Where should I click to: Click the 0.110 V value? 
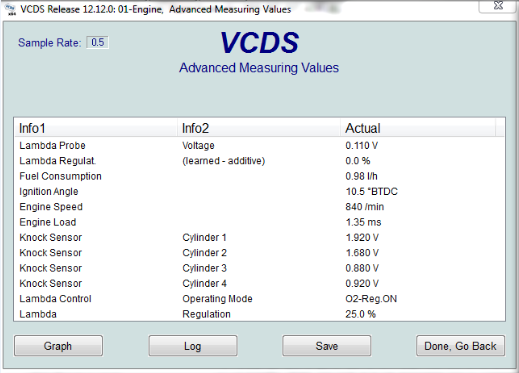(362, 145)
